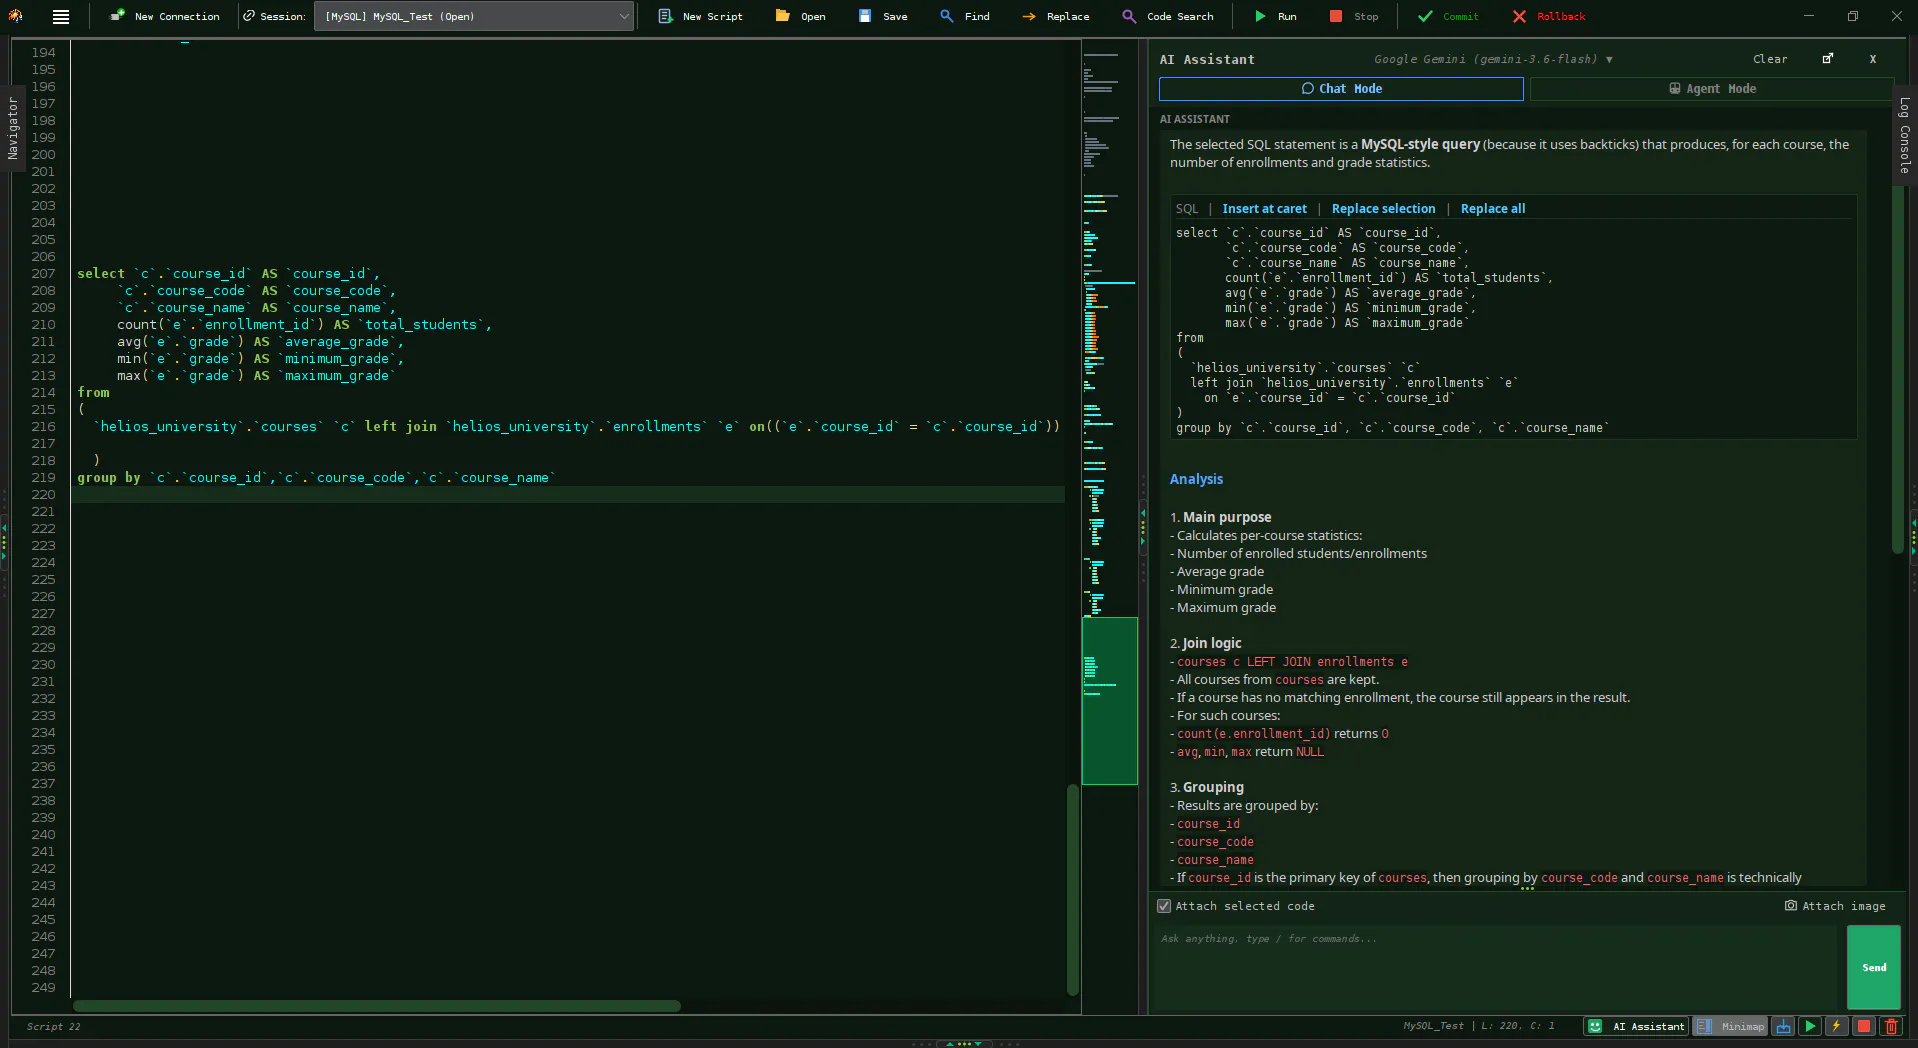Click the Attach image button
1918x1048 pixels.
point(1835,906)
